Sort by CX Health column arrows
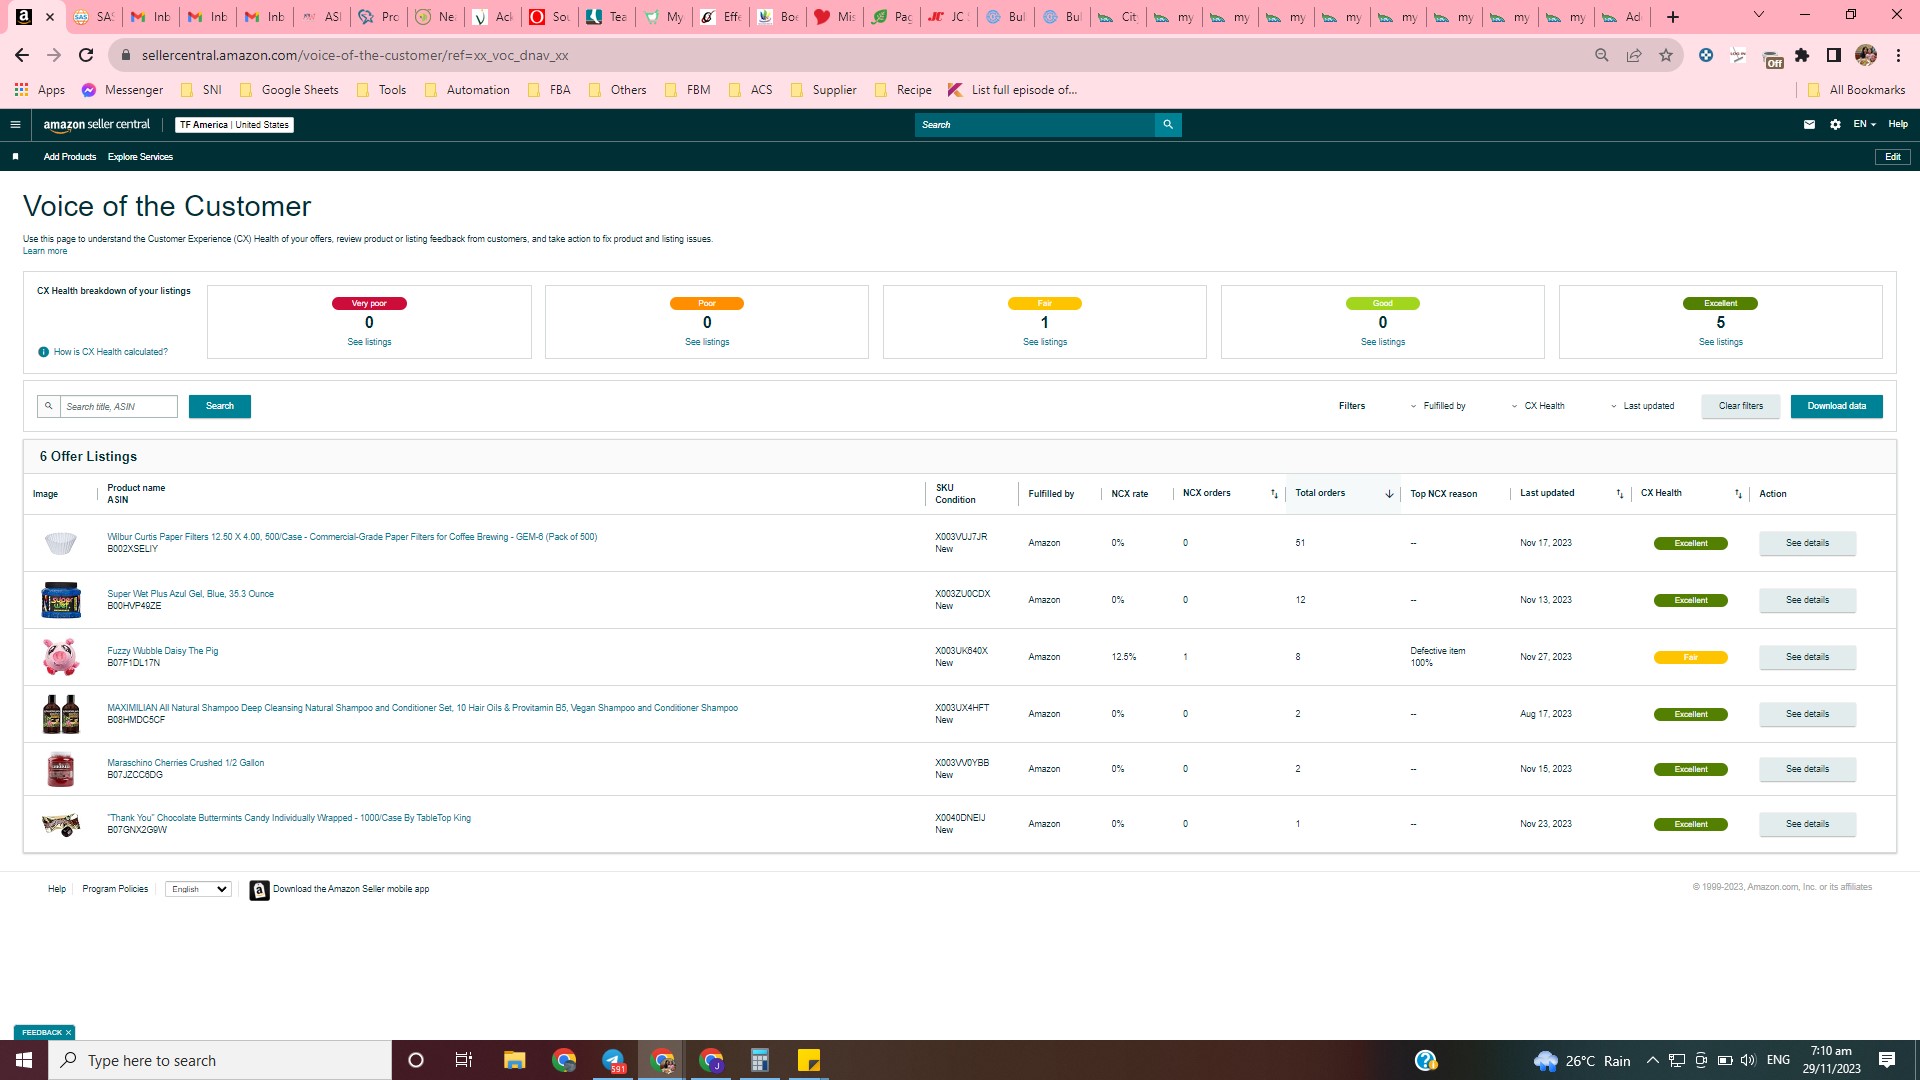The width and height of the screenshot is (1920, 1080). (x=1738, y=494)
